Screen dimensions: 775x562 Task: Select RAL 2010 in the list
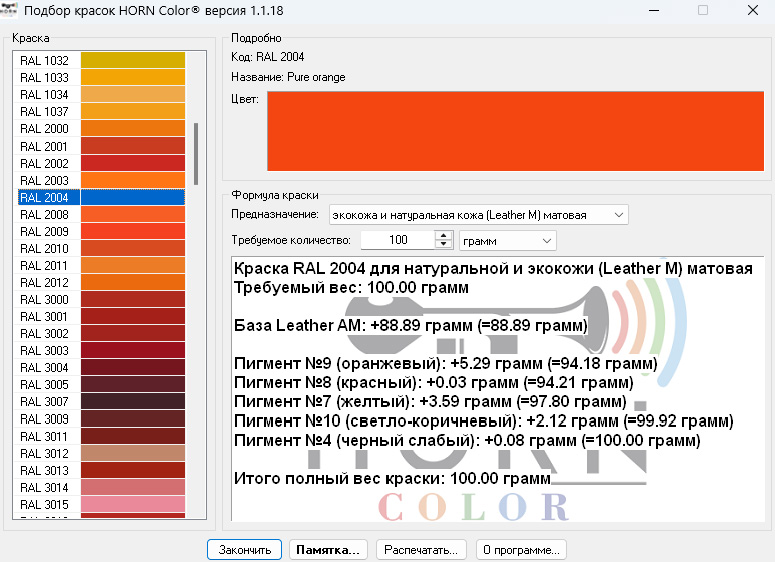point(101,249)
